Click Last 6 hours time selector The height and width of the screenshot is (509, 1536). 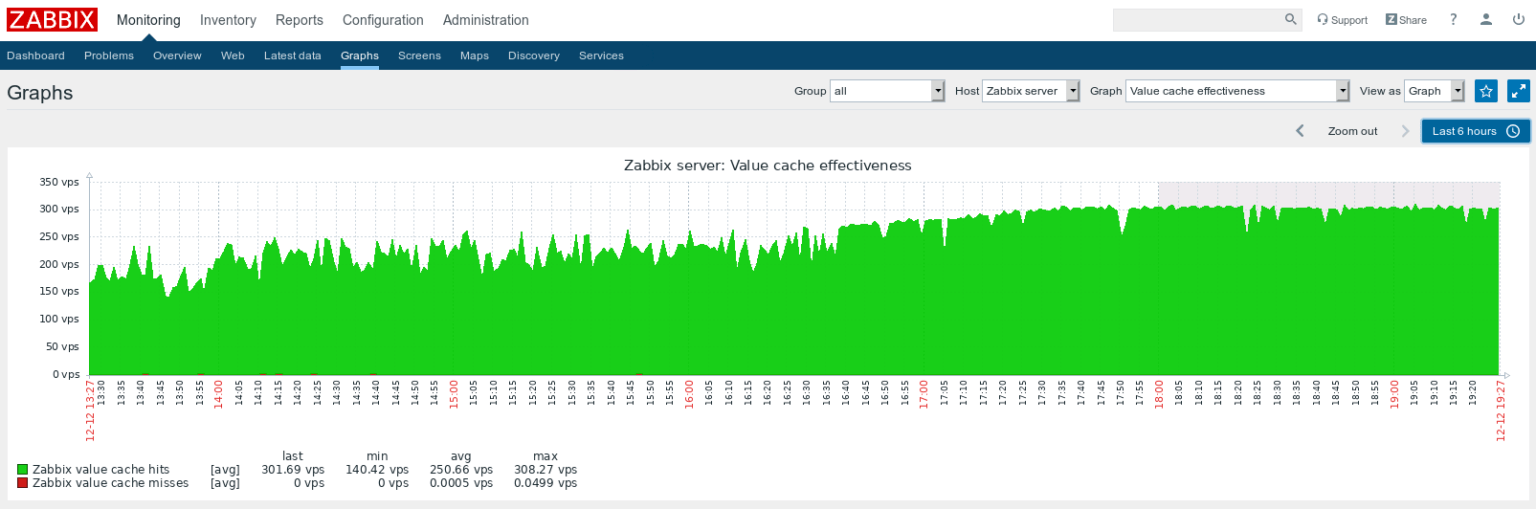[1475, 131]
